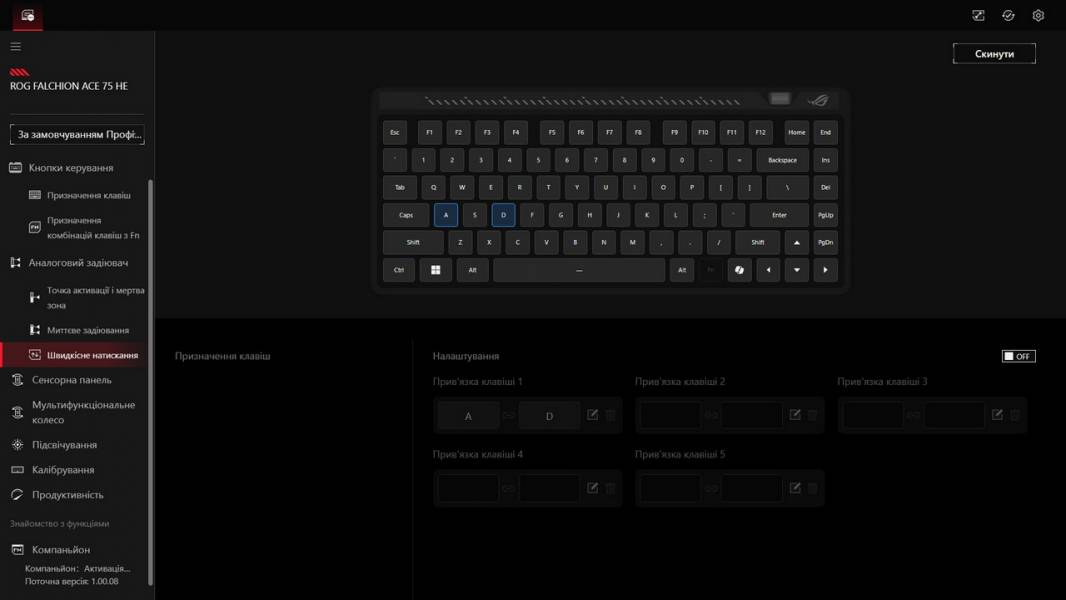The width and height of the screenshot is (1066, 600).
Task: Delete key binding 1 via the trash icon
Action: tap(611, 415)
